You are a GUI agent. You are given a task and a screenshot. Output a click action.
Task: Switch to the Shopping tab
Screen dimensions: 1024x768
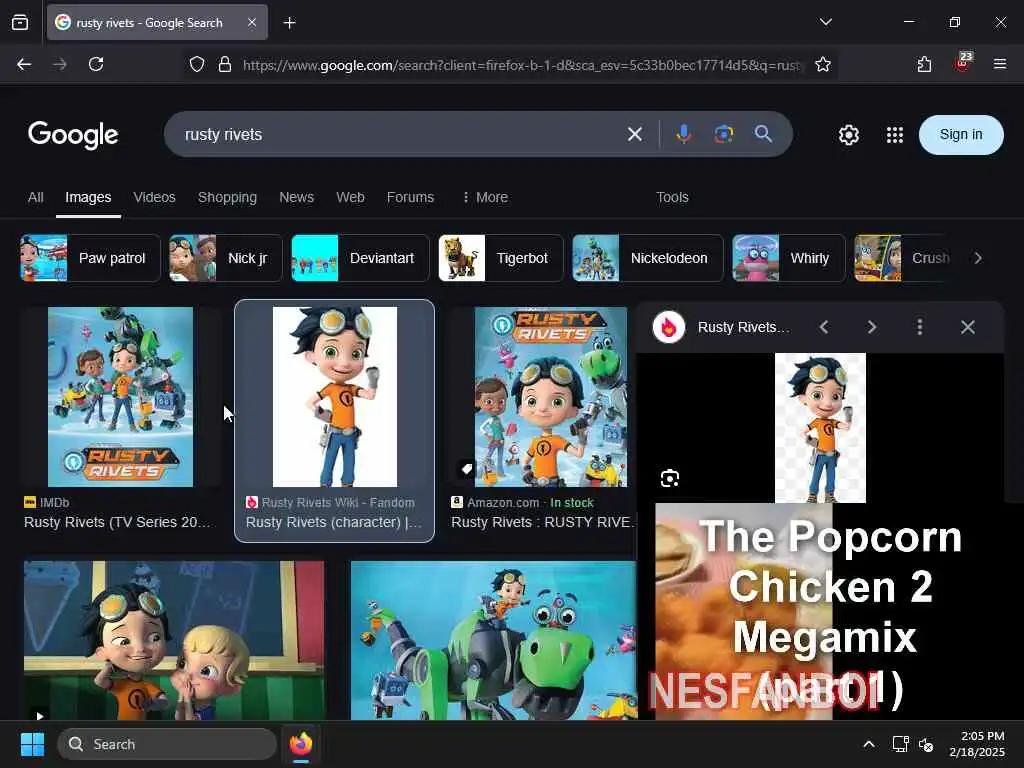point(227,197)
